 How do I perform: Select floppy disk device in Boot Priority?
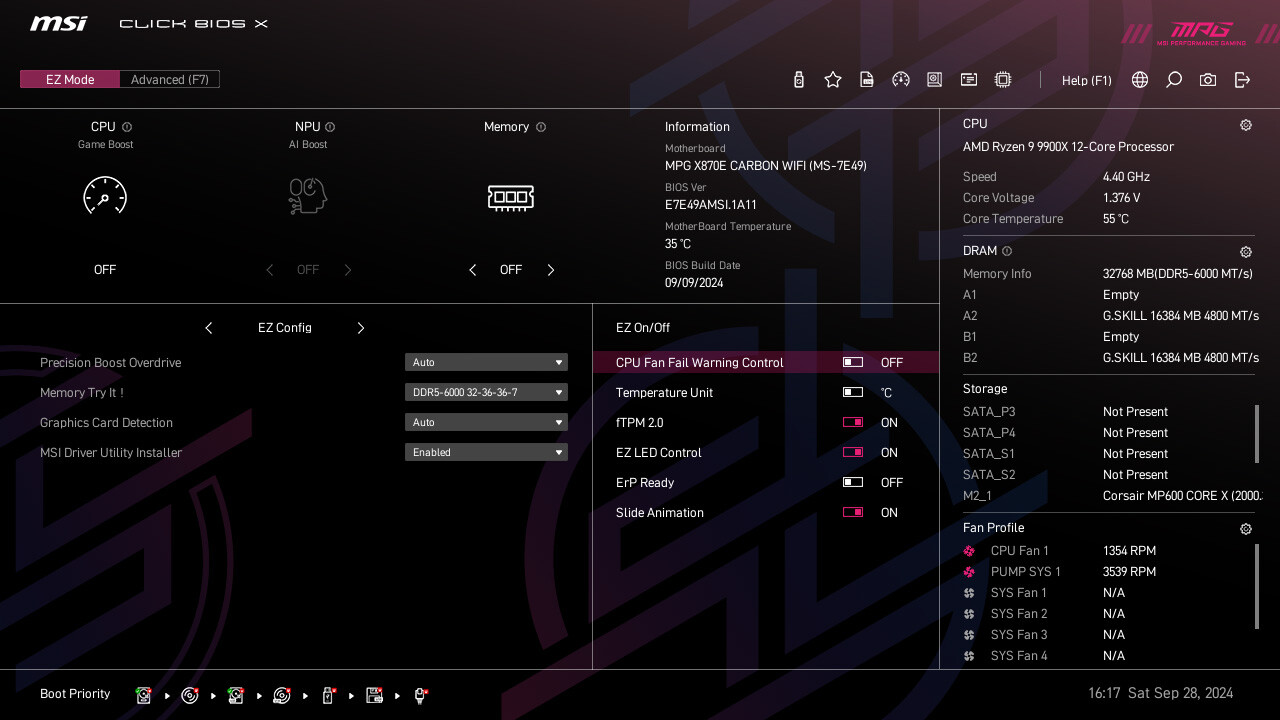[374, 695]
